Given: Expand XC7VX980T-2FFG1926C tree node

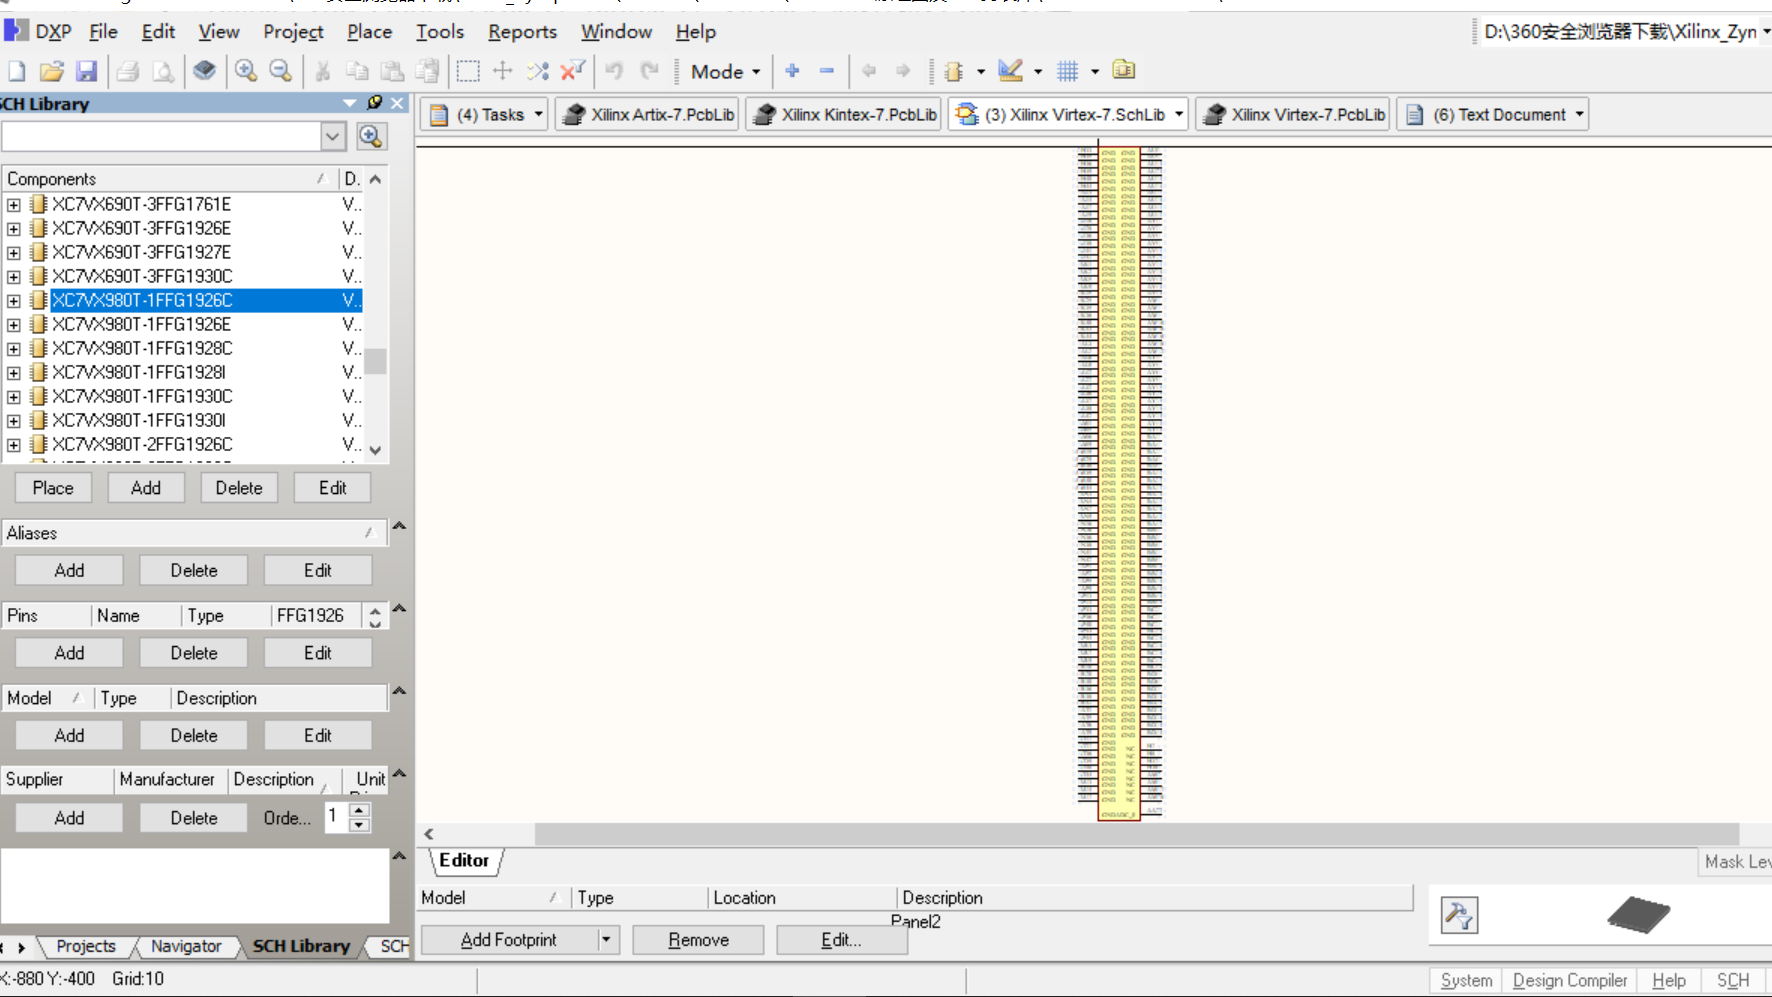Looking at the screenshot, I should click(x=14, y=444).
